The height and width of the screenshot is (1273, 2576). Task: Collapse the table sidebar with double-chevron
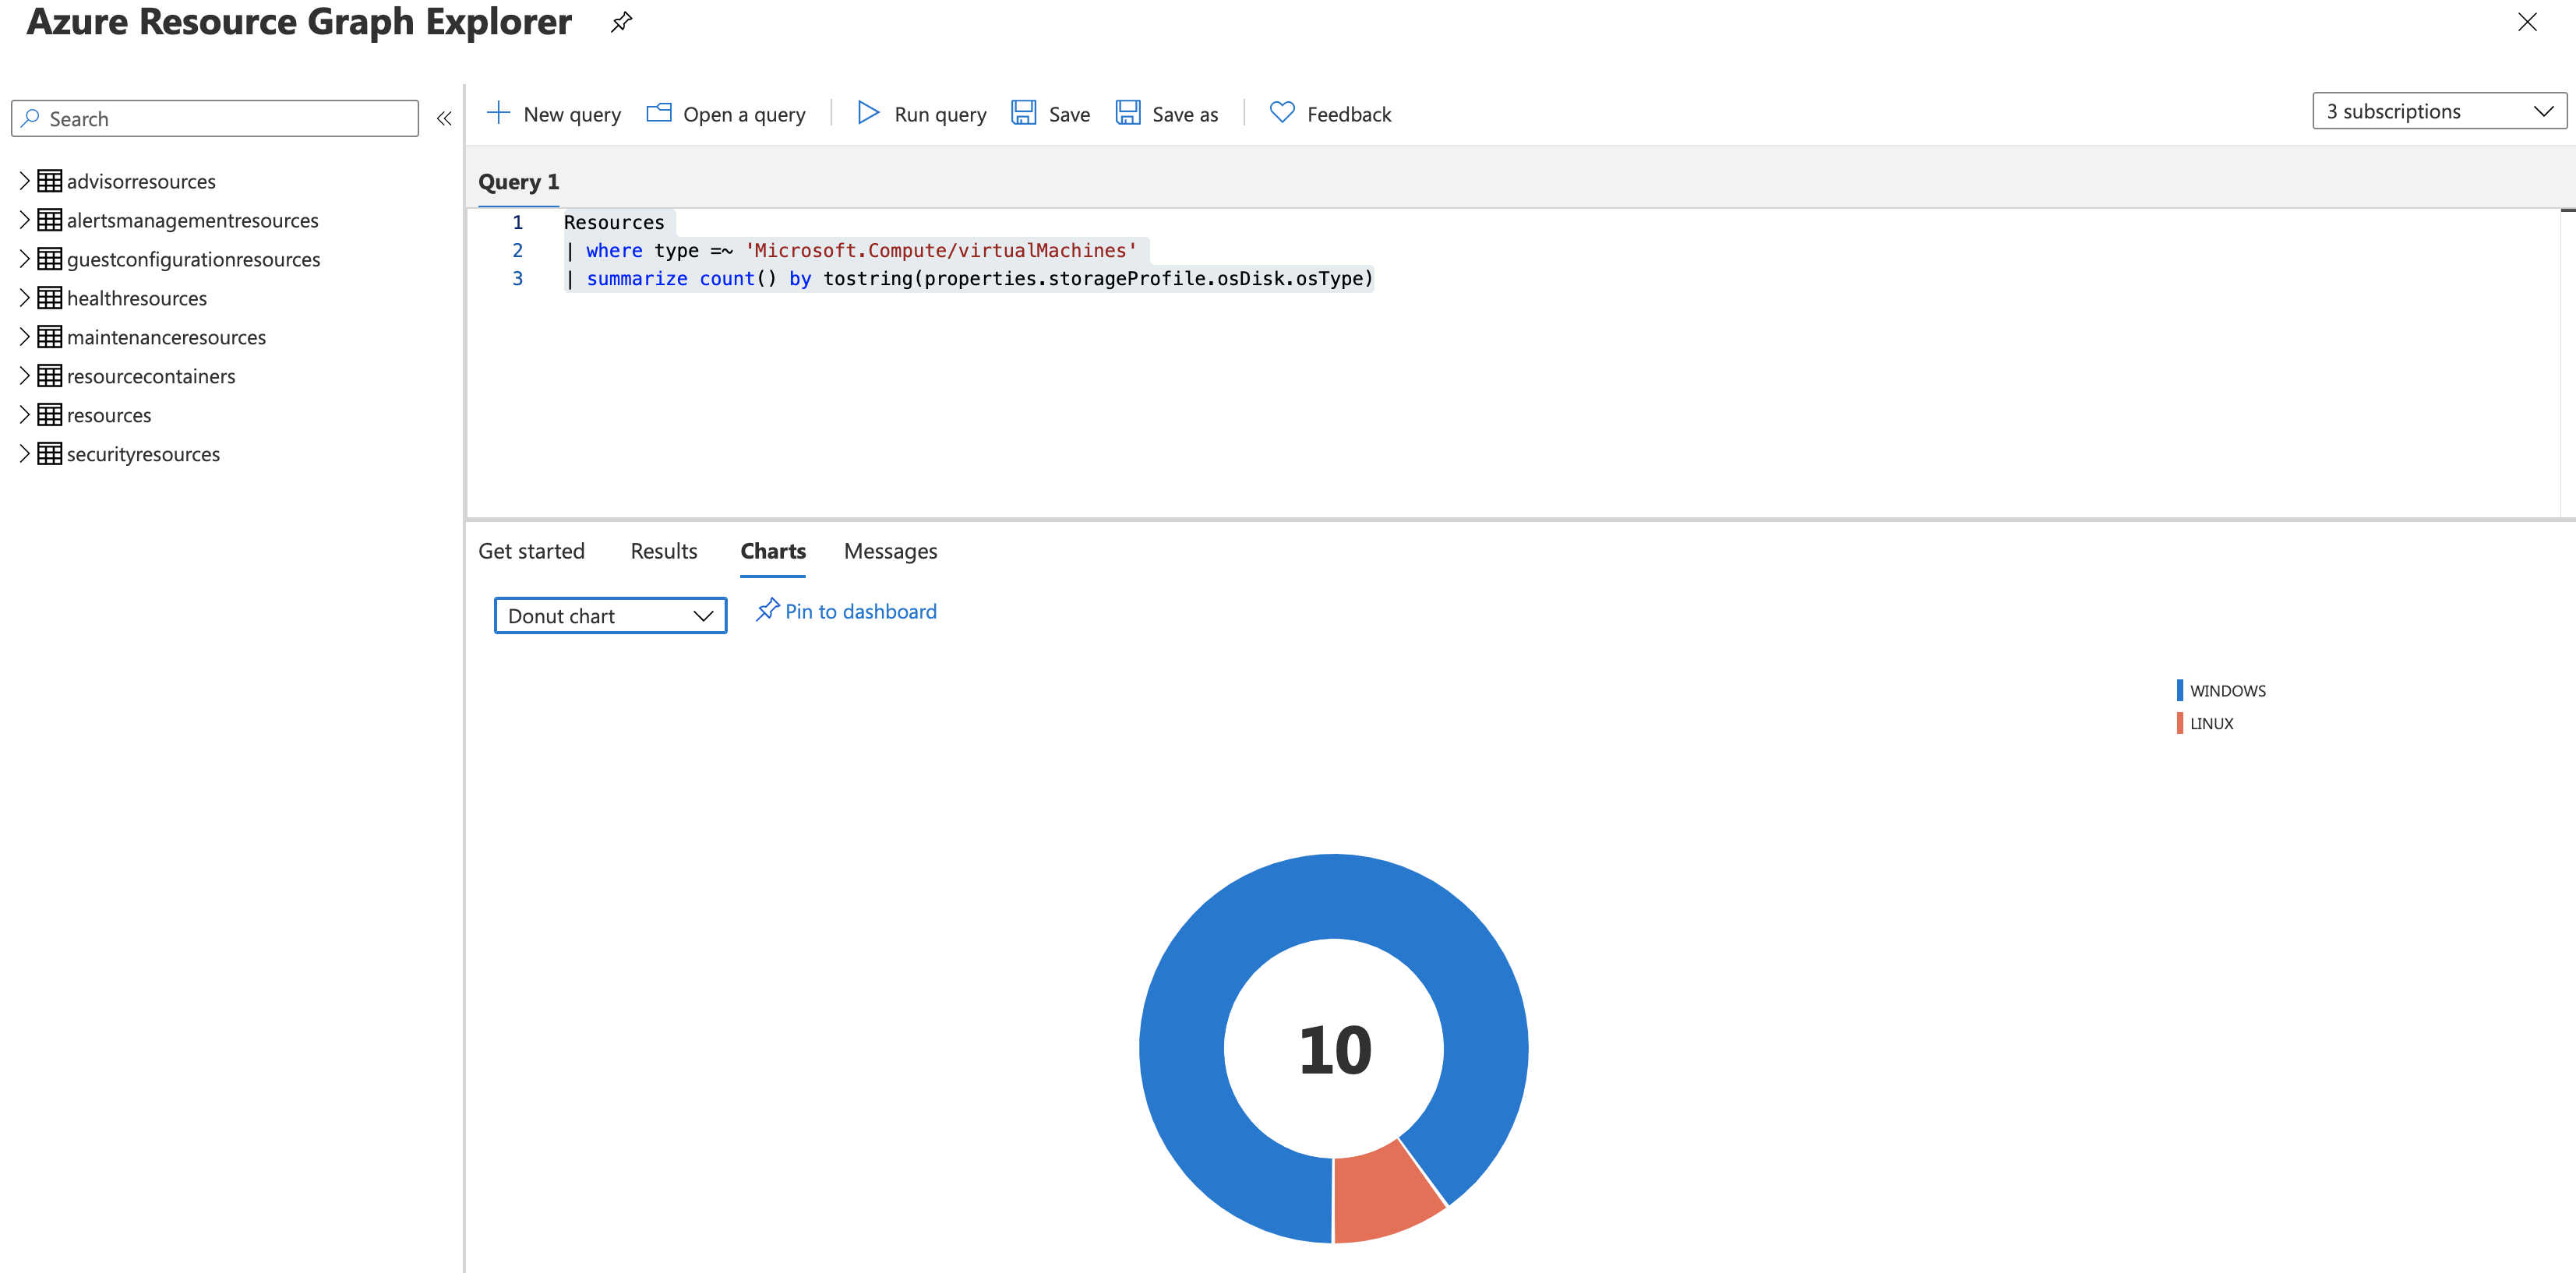444,119
